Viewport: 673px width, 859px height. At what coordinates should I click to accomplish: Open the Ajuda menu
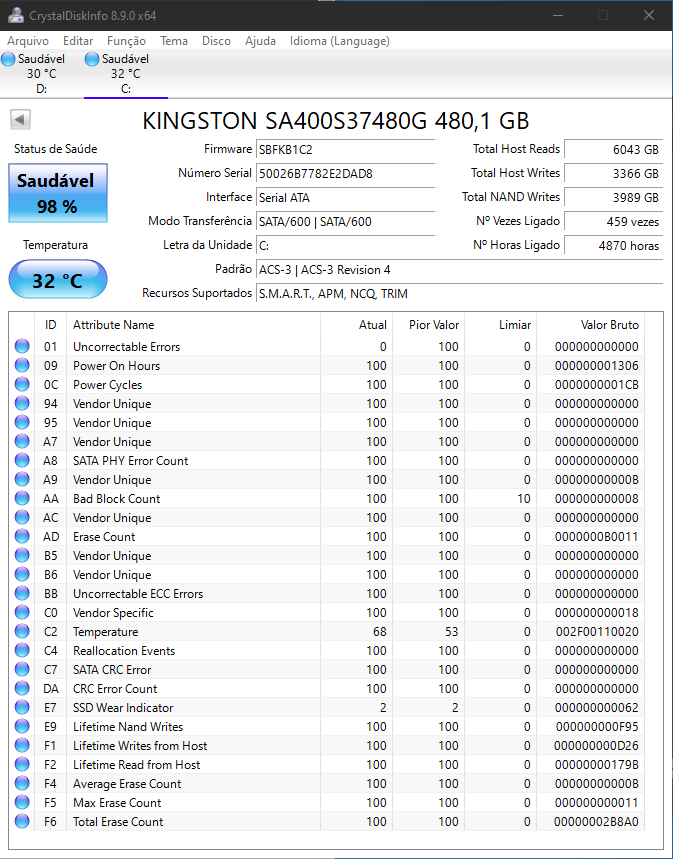tap(260, 41)
